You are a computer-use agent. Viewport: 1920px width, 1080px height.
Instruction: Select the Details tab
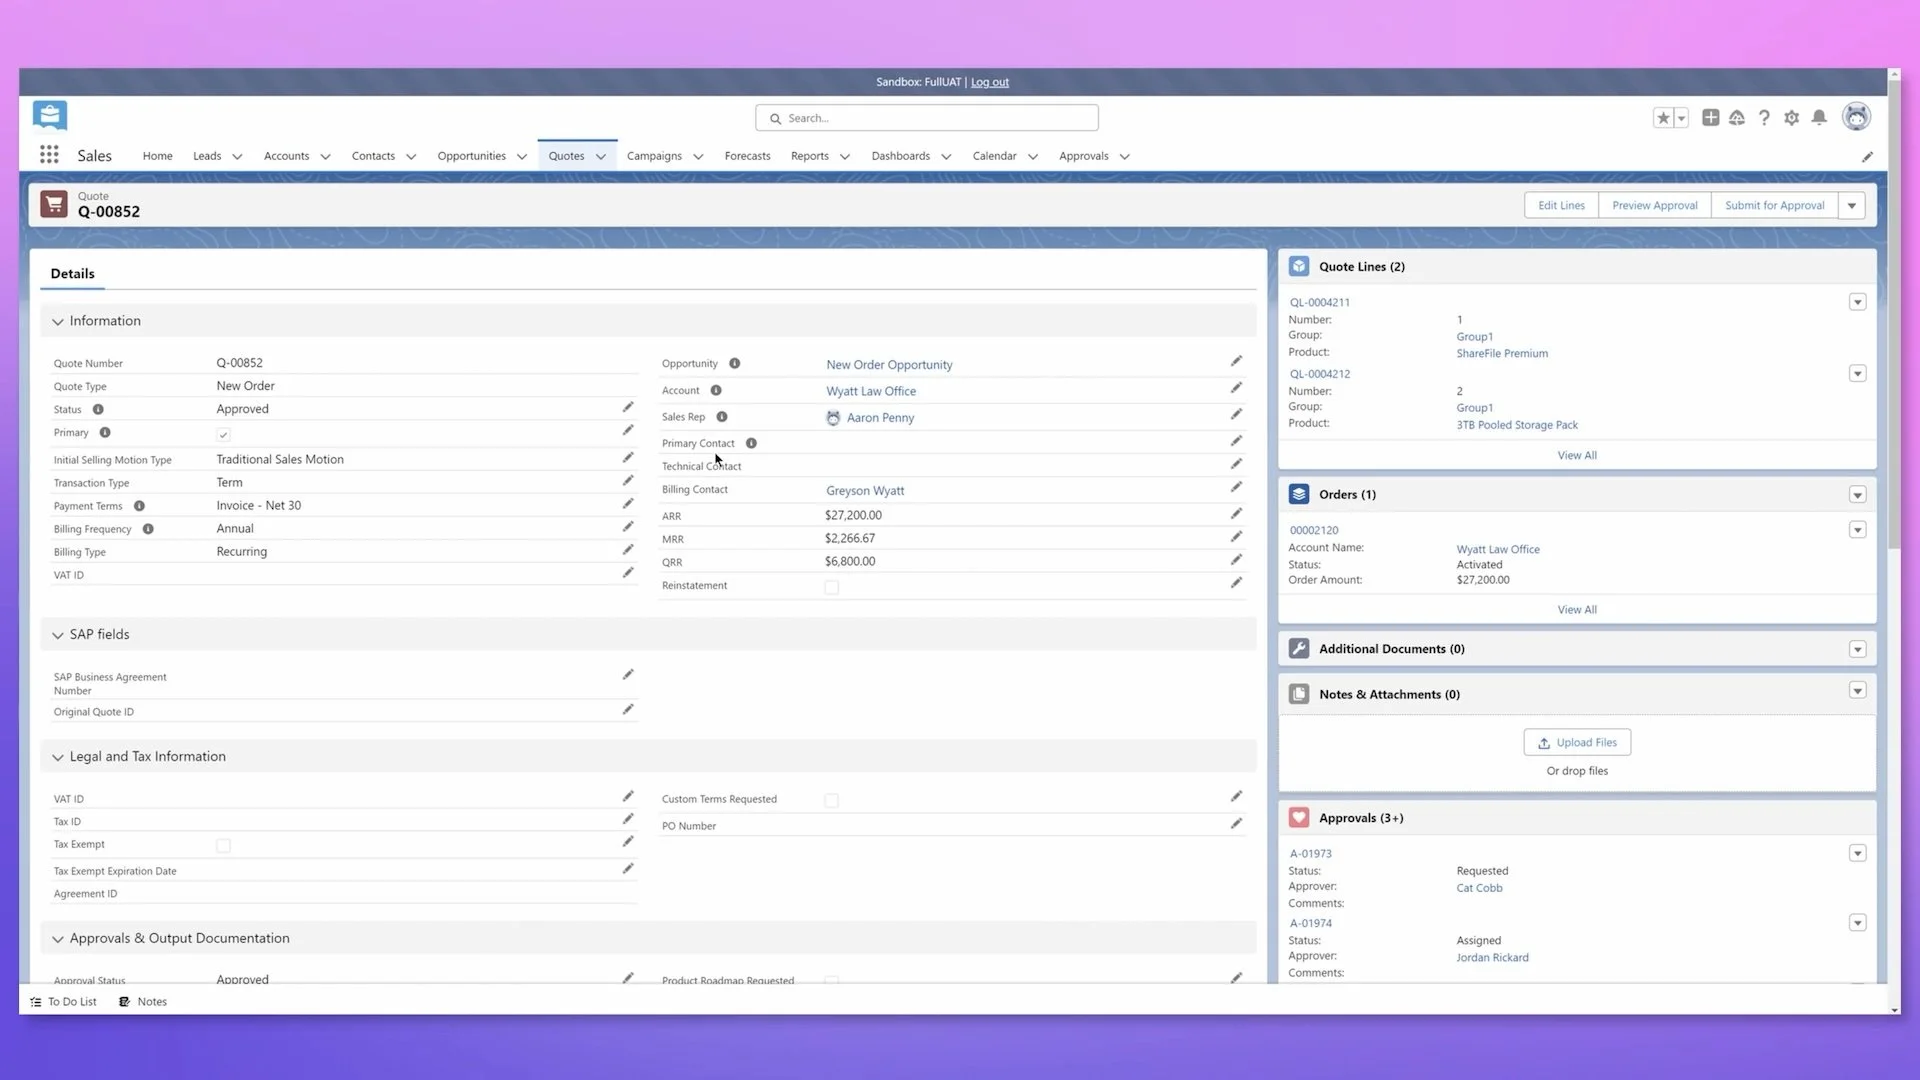tap(73, 273)
